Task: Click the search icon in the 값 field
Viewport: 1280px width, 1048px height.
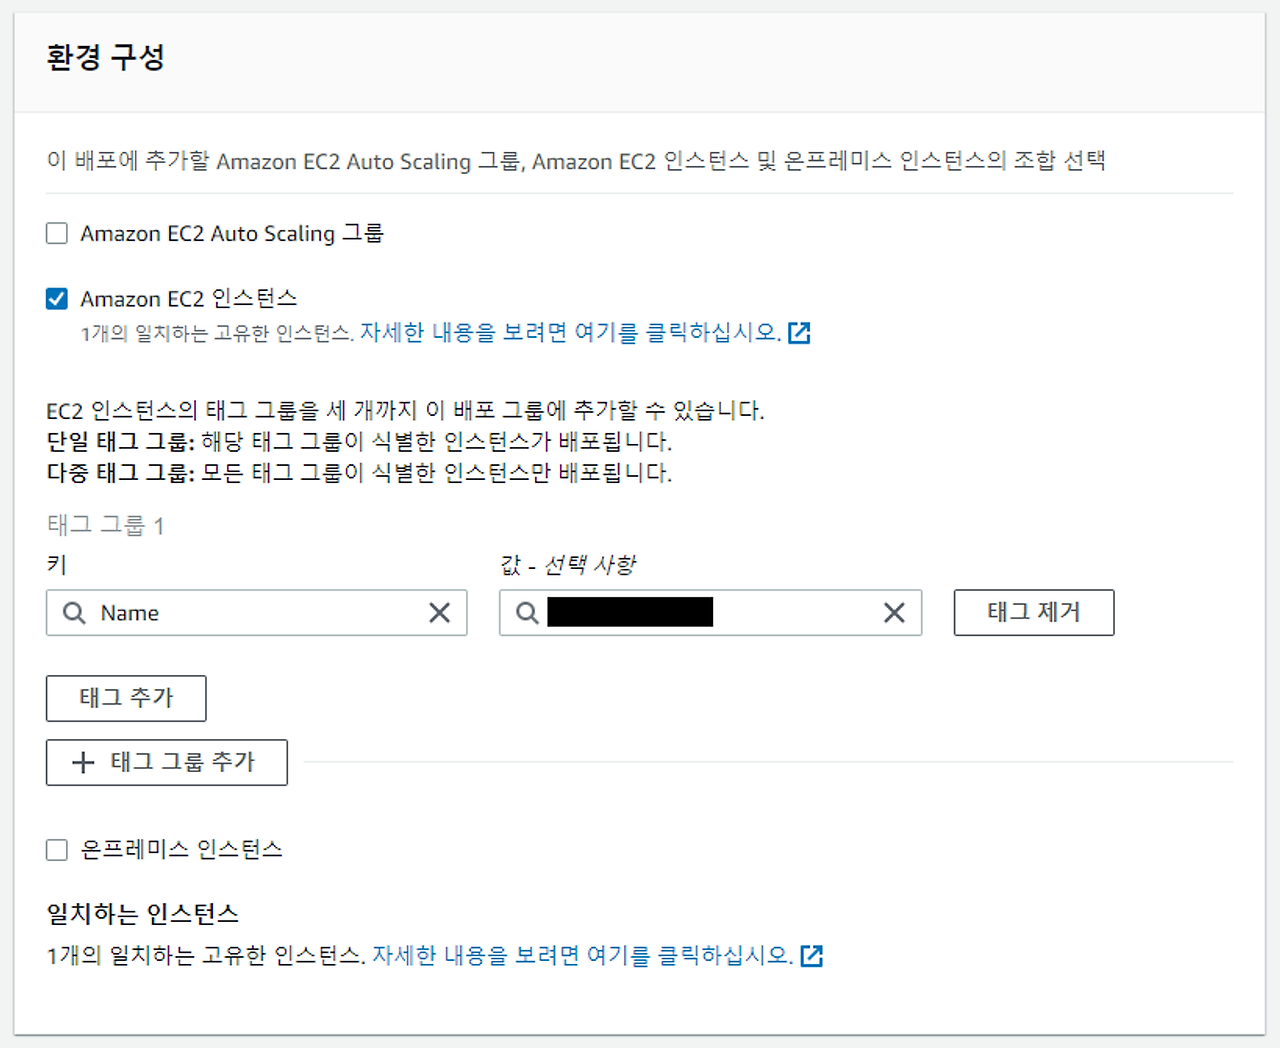Action: point(527,612)
